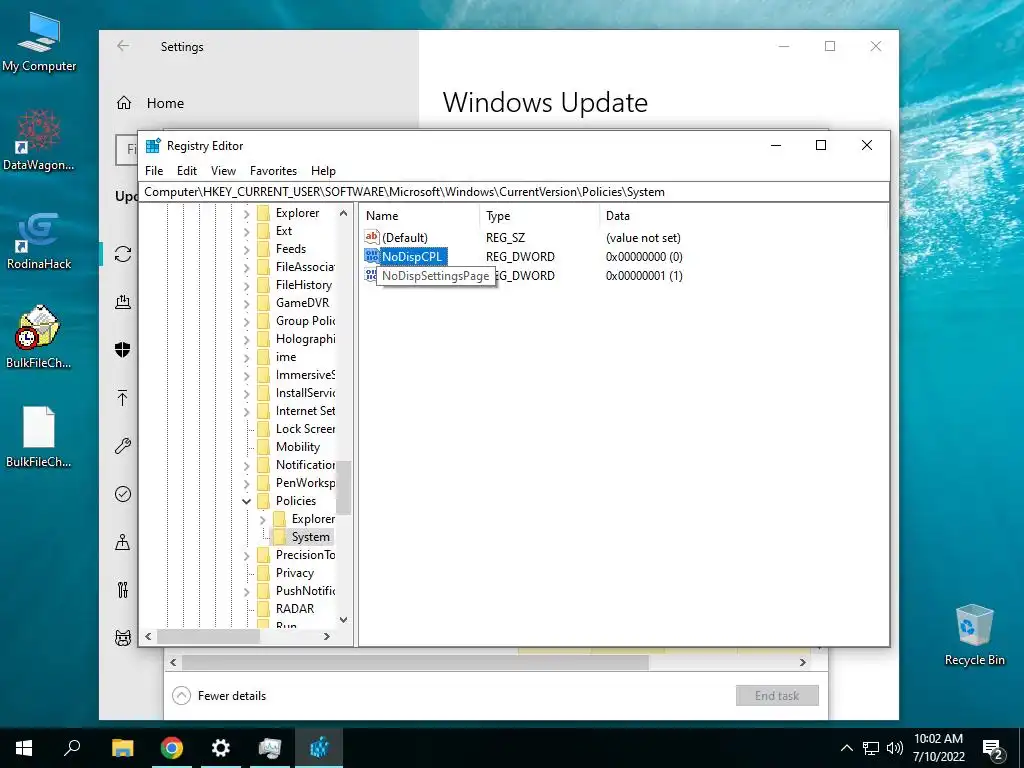Sort values by Name column header

point(420,216)
